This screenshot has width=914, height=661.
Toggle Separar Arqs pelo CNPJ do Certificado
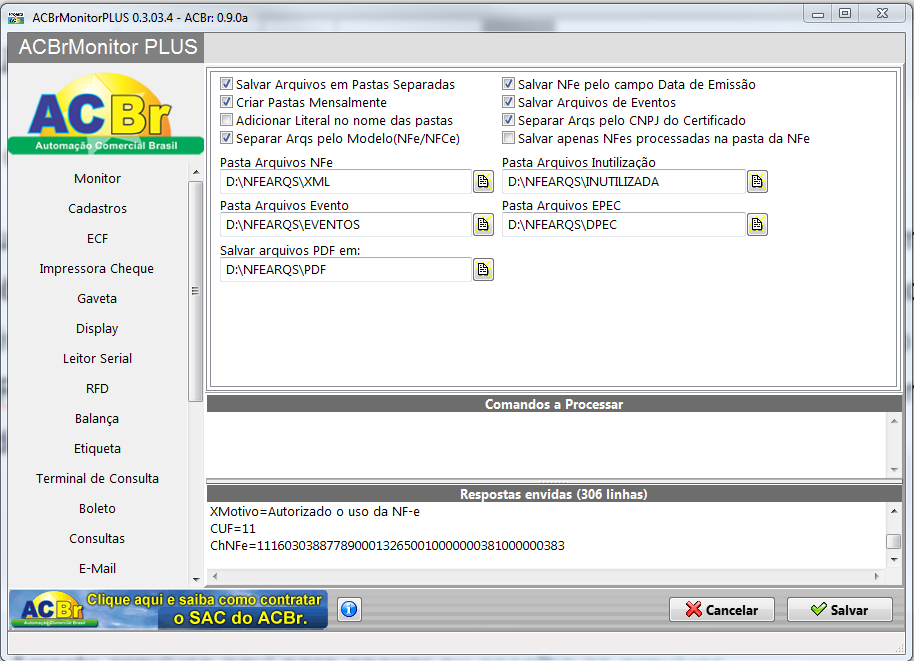pos(509,120)
